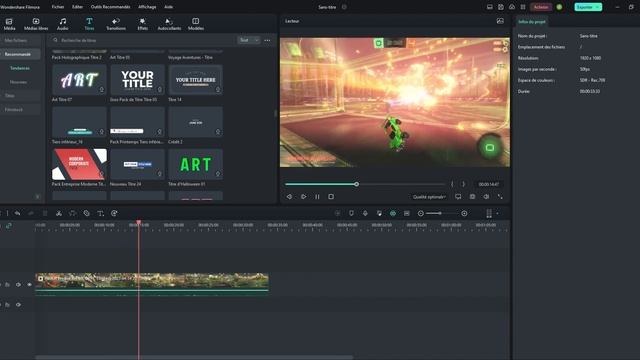Select the Nouveau subcategory
640x360 pixels.
click(18, 82)
